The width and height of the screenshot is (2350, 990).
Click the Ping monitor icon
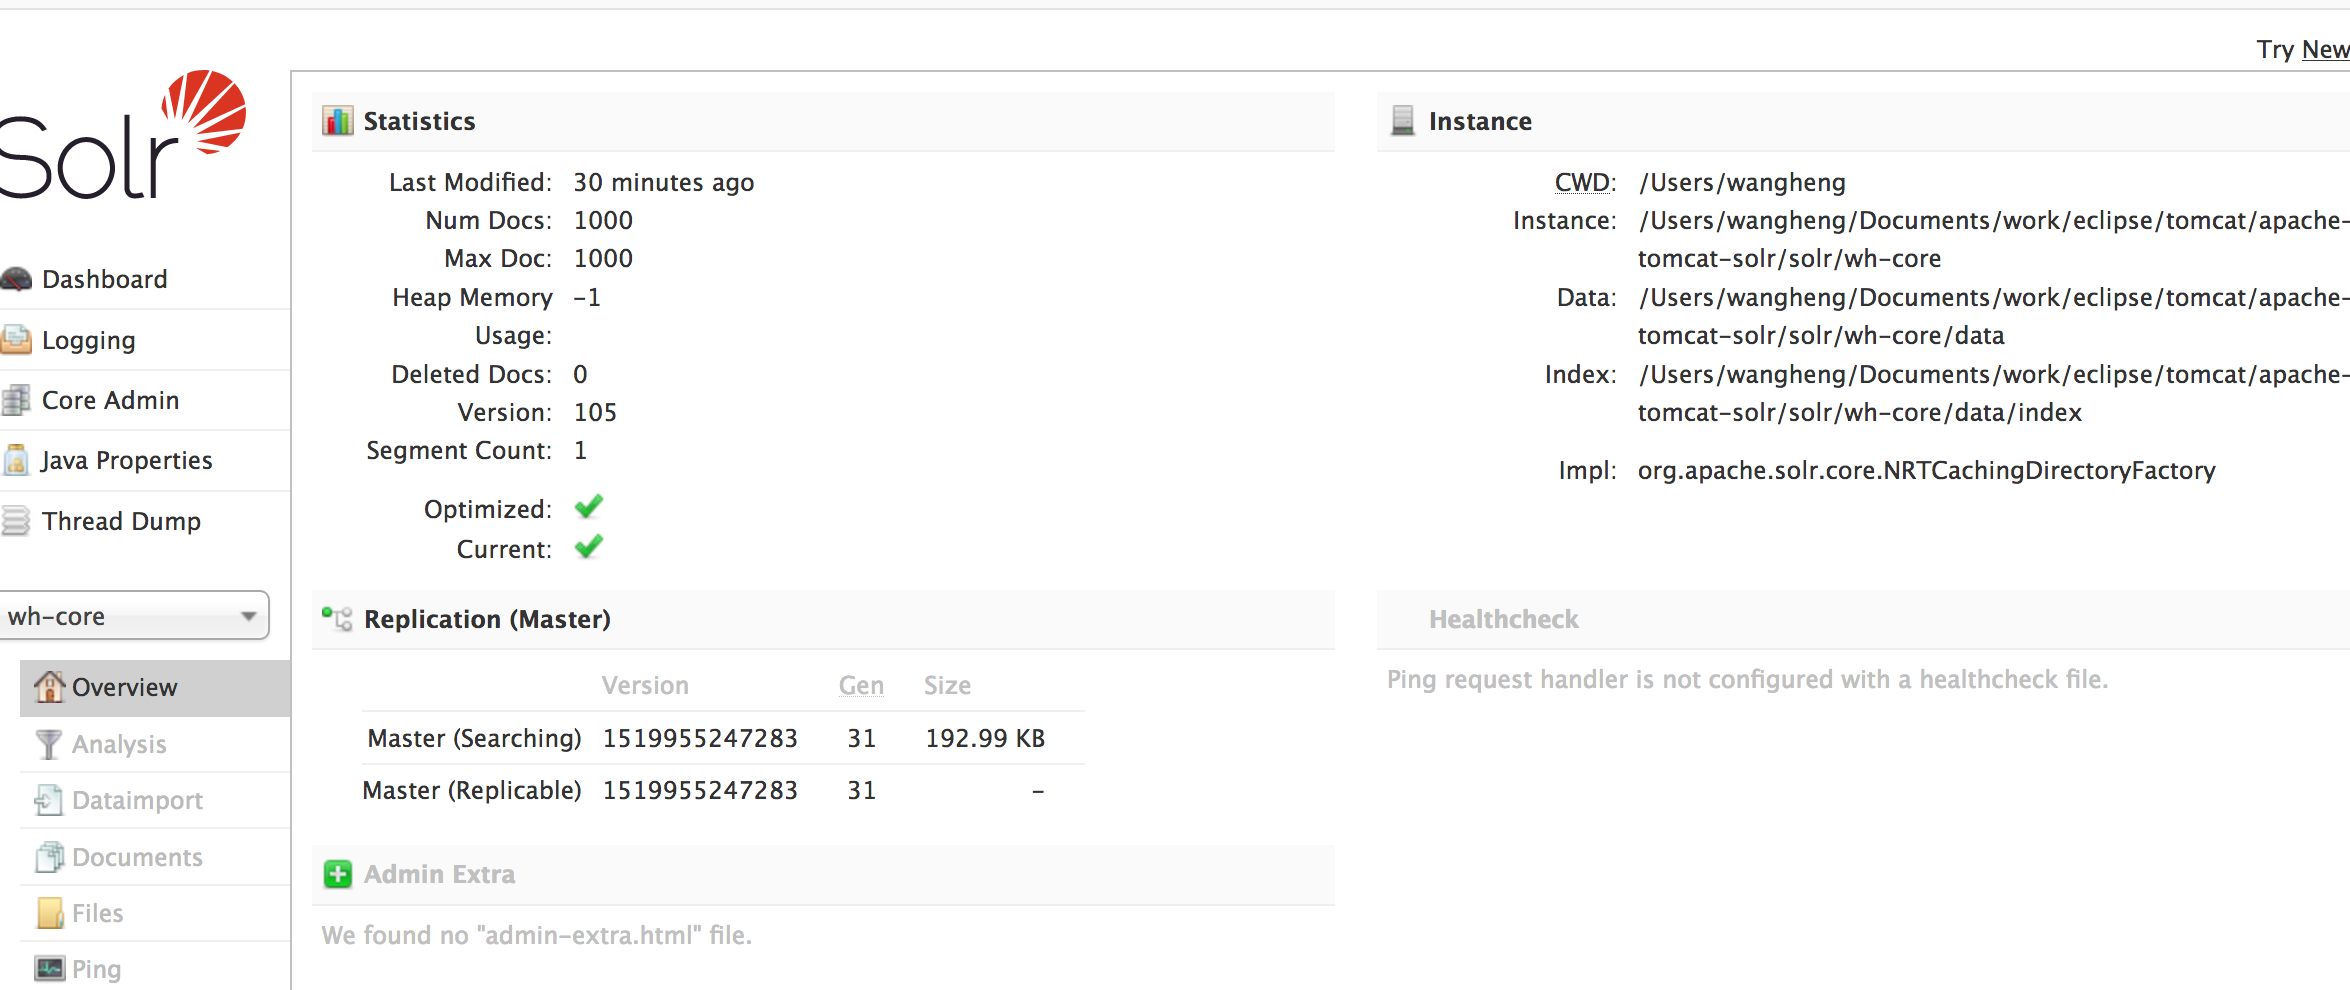[49, 968]
